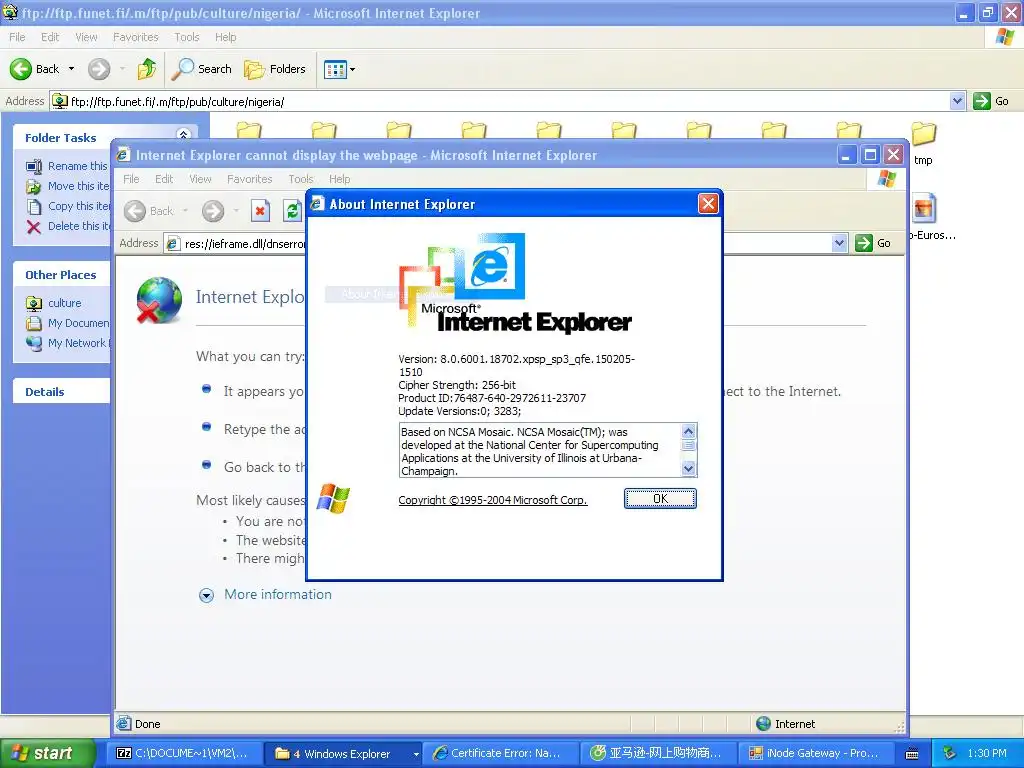Click keyboard icon in system tray
This screenshot has width=1024, height=768.
click(912, 754)
